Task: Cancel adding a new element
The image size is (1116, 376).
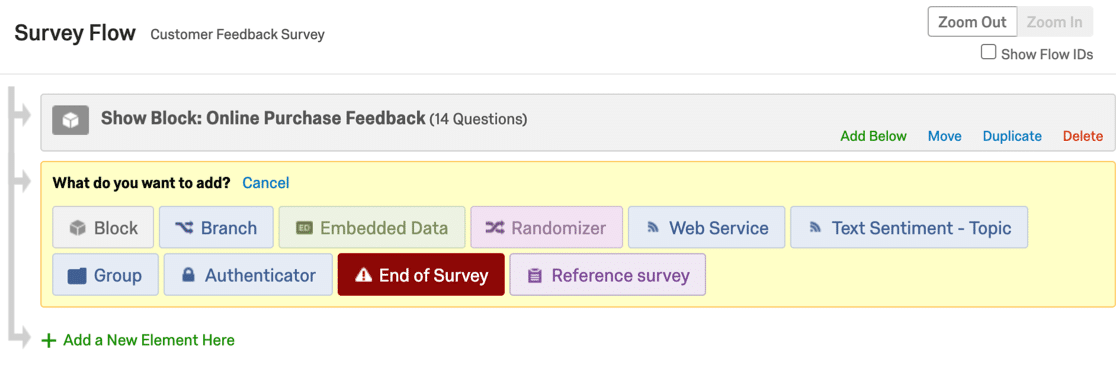Action: click(x=266, y=183)
